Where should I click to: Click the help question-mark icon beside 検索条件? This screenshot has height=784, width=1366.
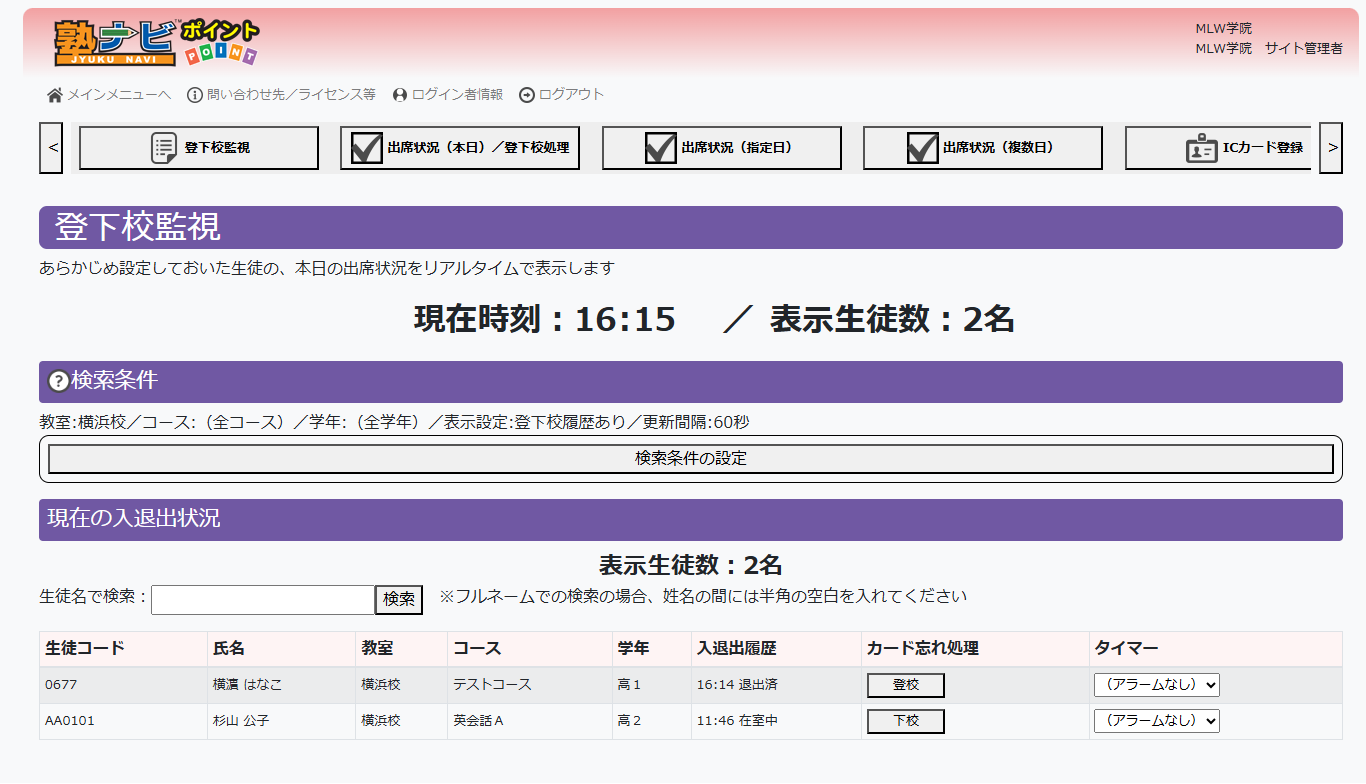tap(57, 379)
